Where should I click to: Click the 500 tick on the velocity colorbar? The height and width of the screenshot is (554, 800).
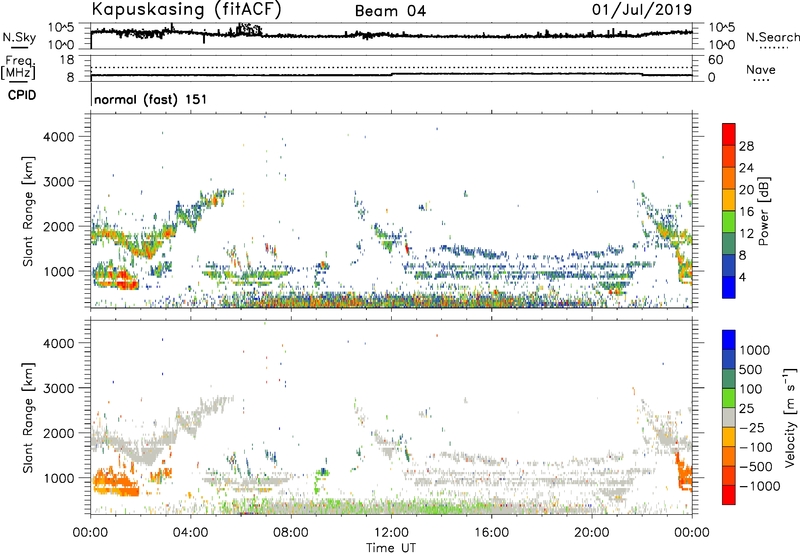[751, 369]
